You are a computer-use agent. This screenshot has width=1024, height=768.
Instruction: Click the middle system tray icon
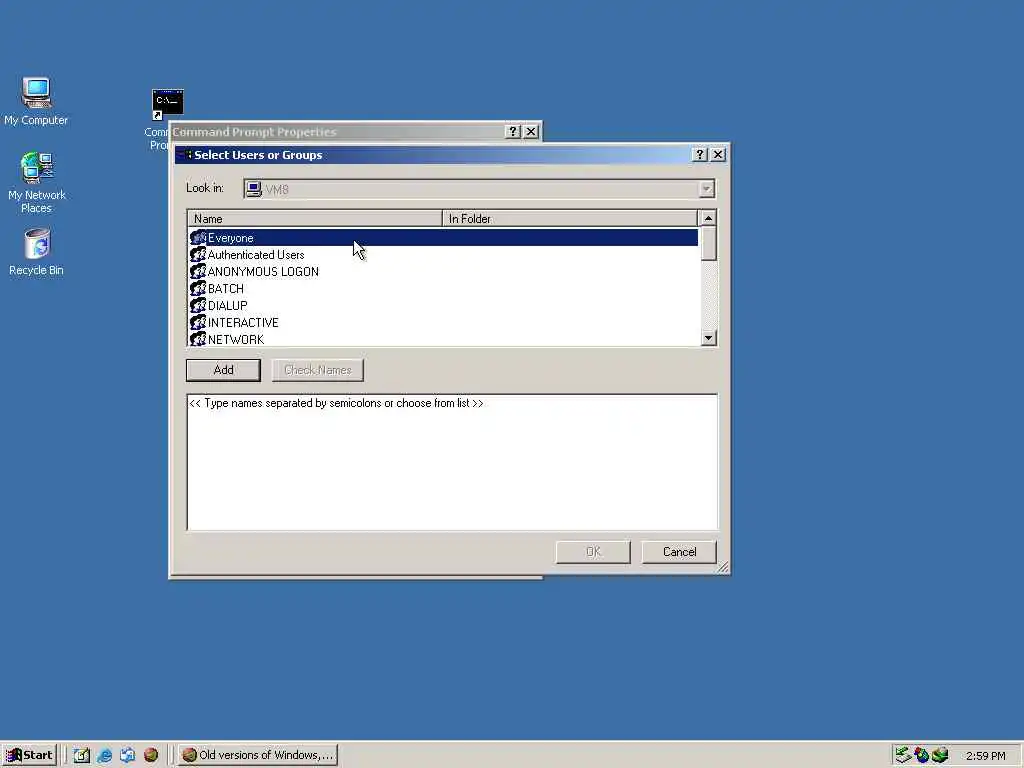tap(921, 755)
